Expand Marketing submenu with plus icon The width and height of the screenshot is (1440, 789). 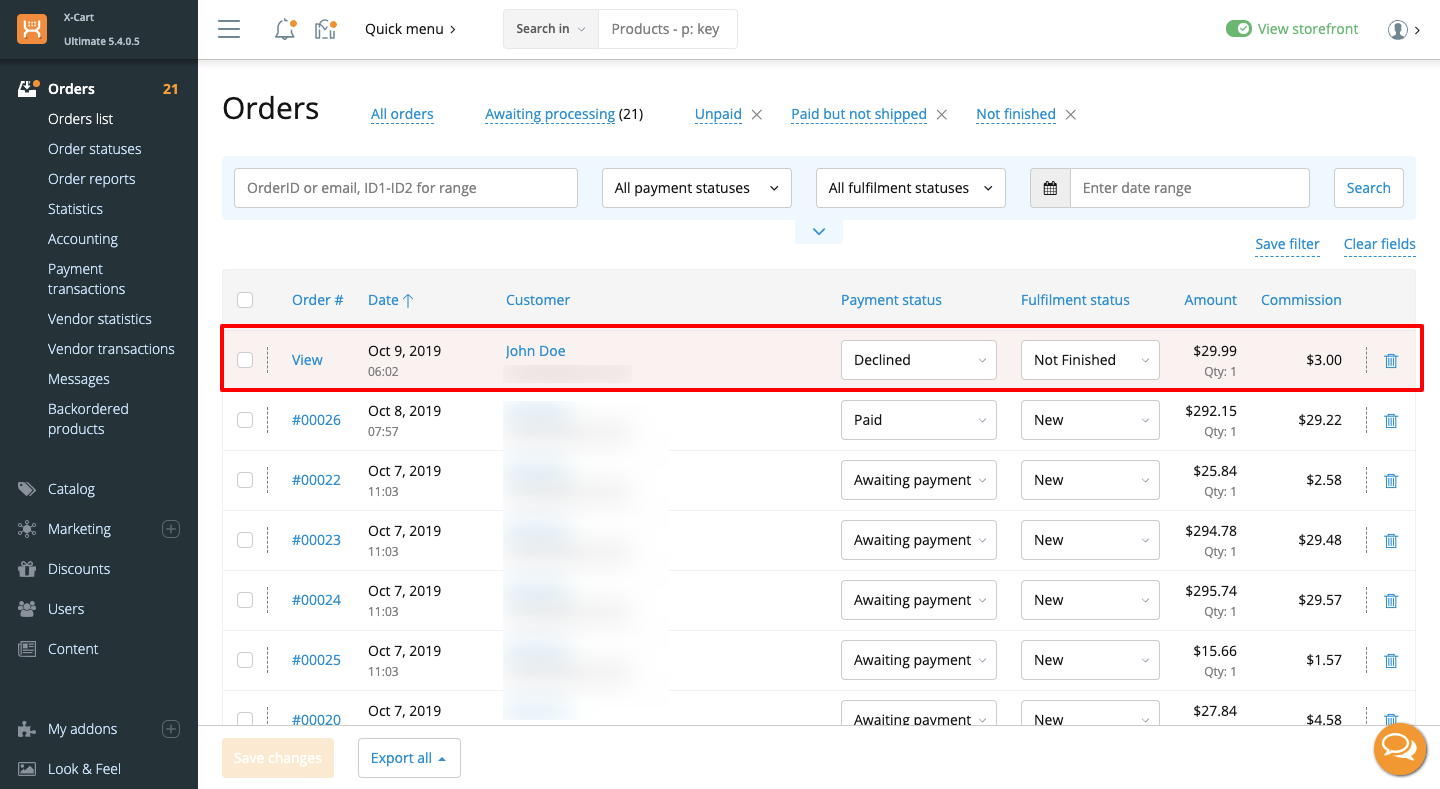point(171,529)
